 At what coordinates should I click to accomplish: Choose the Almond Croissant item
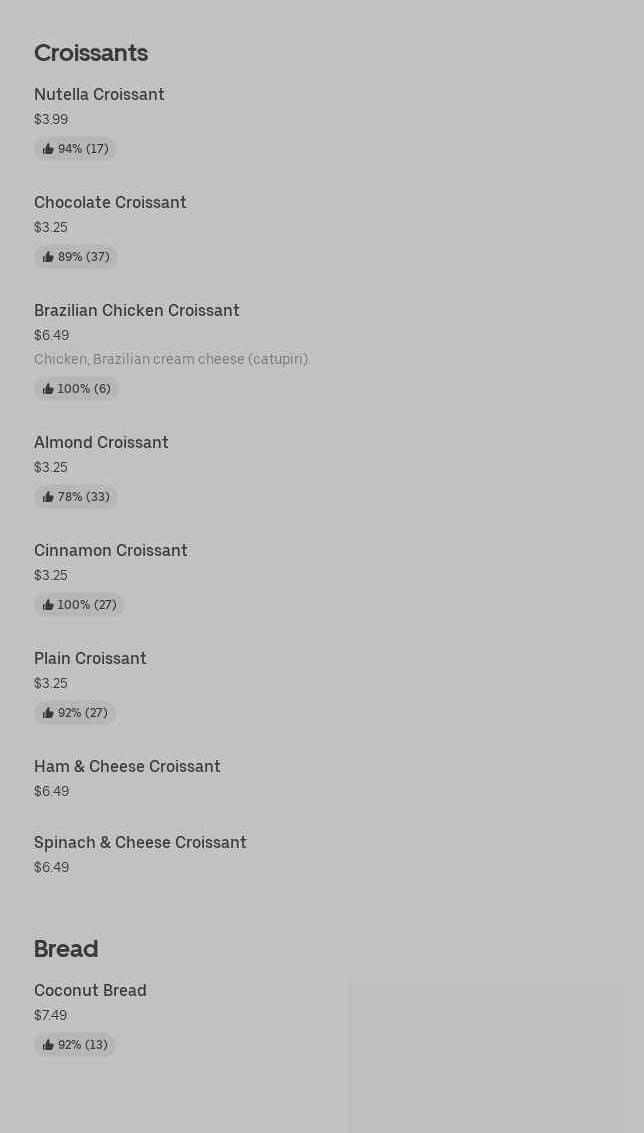coord(101,443)
